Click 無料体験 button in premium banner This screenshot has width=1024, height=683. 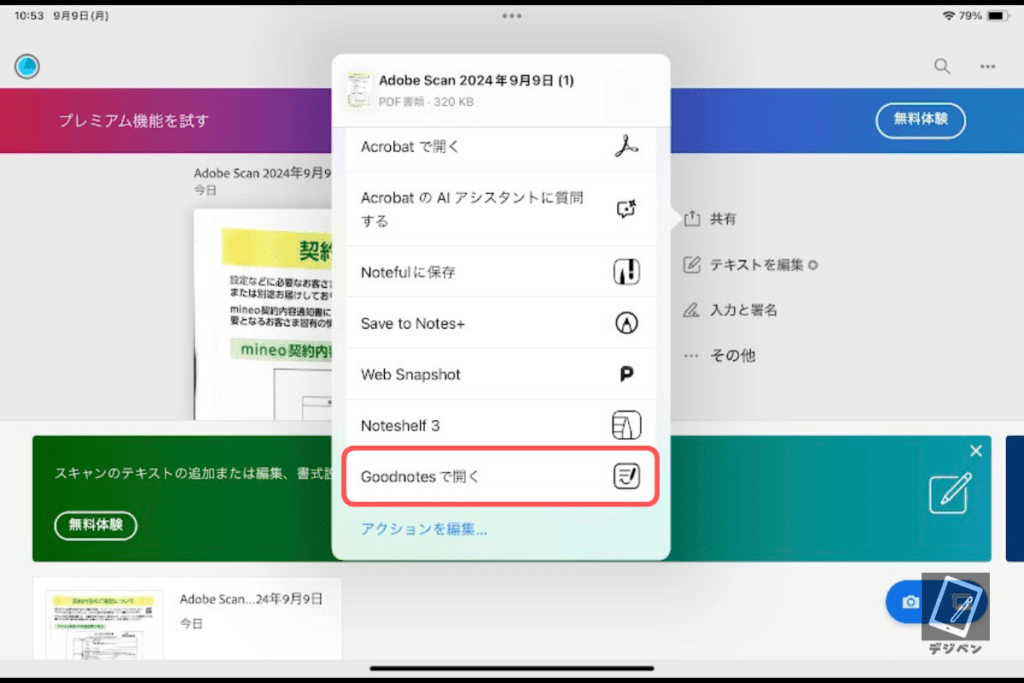(x=920, y=120)
